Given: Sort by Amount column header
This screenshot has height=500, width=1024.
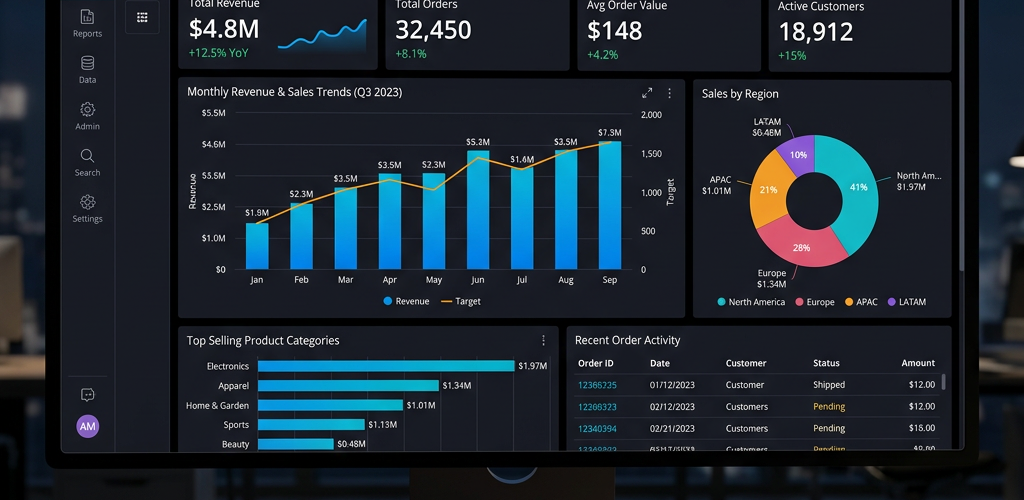Looking at the screenshot, I should coord(918,363).
